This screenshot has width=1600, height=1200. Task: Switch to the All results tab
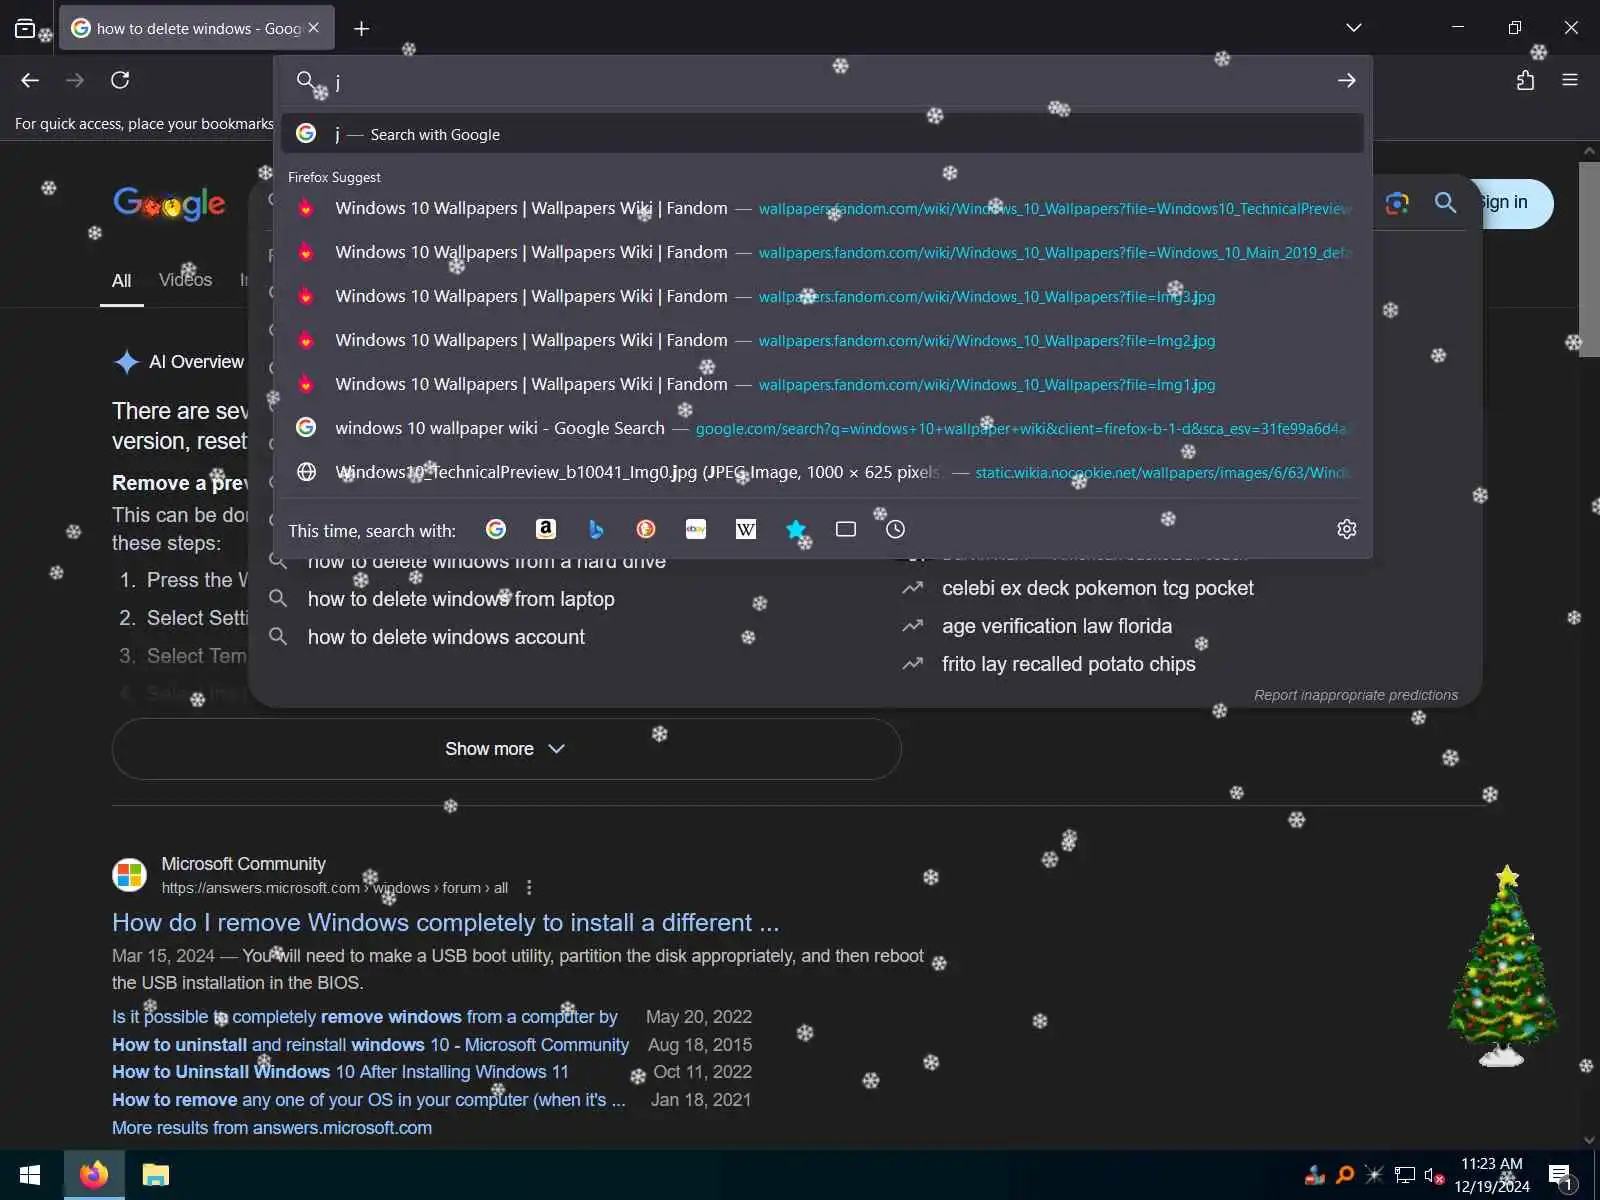[x=121, y=281]
